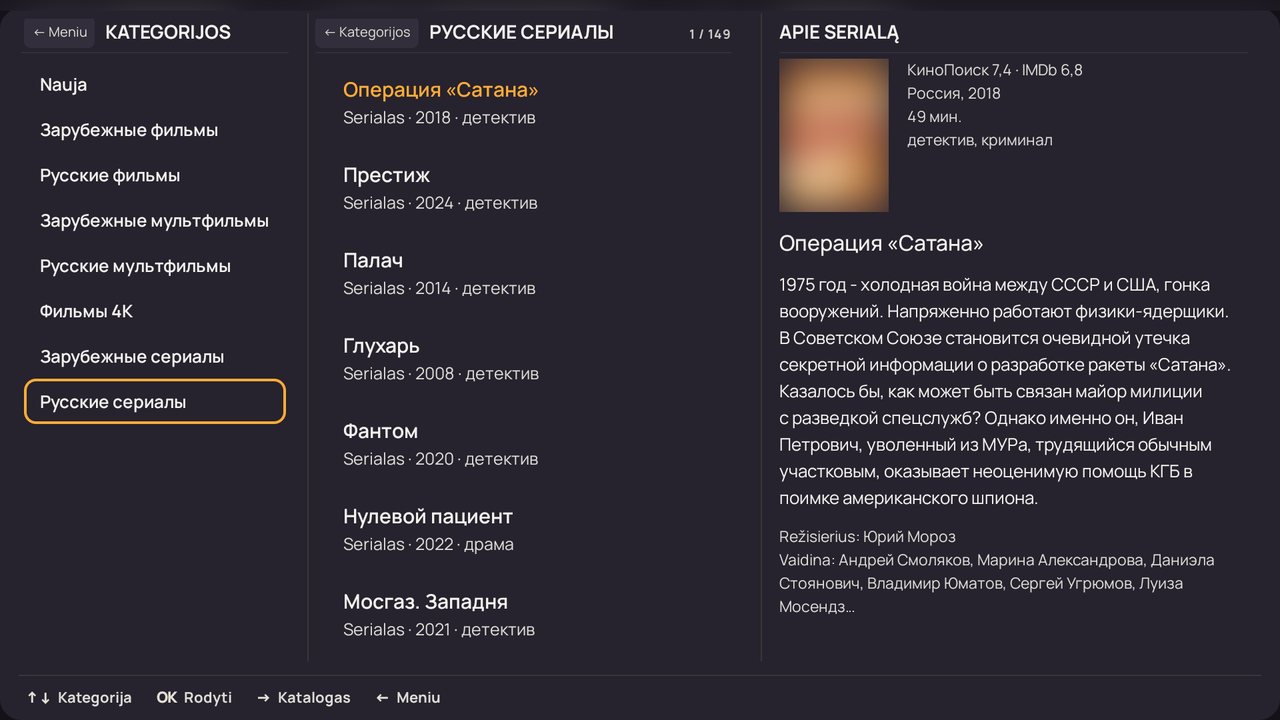Click the Serialas · 2008 · детектив subtitle
Viewport: 1280px width, 720px height.
pos(441,374)
